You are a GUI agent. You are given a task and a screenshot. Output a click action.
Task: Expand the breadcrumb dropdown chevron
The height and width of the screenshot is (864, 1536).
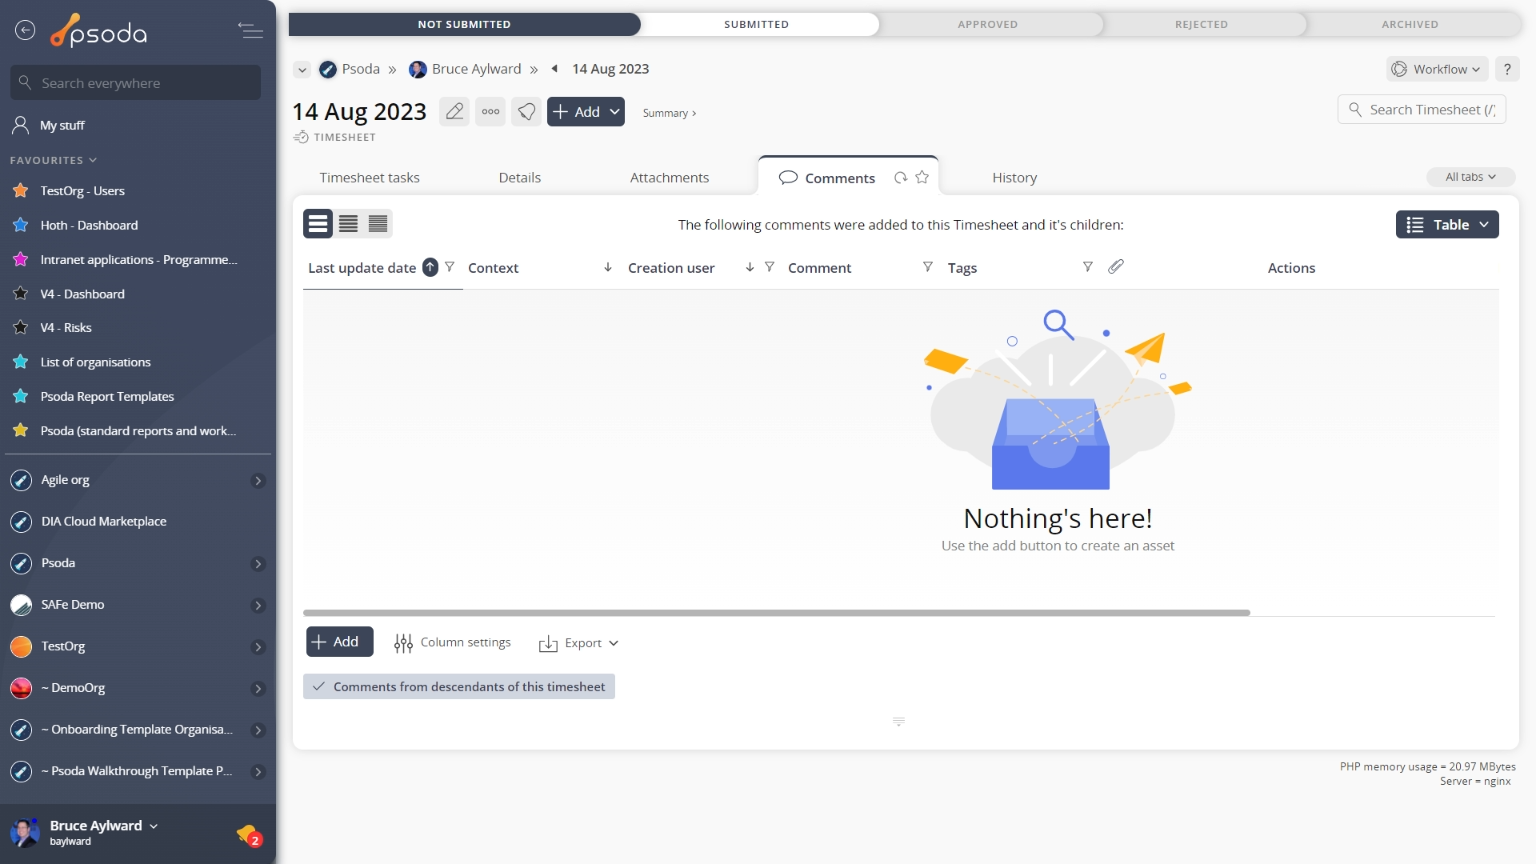302,70
